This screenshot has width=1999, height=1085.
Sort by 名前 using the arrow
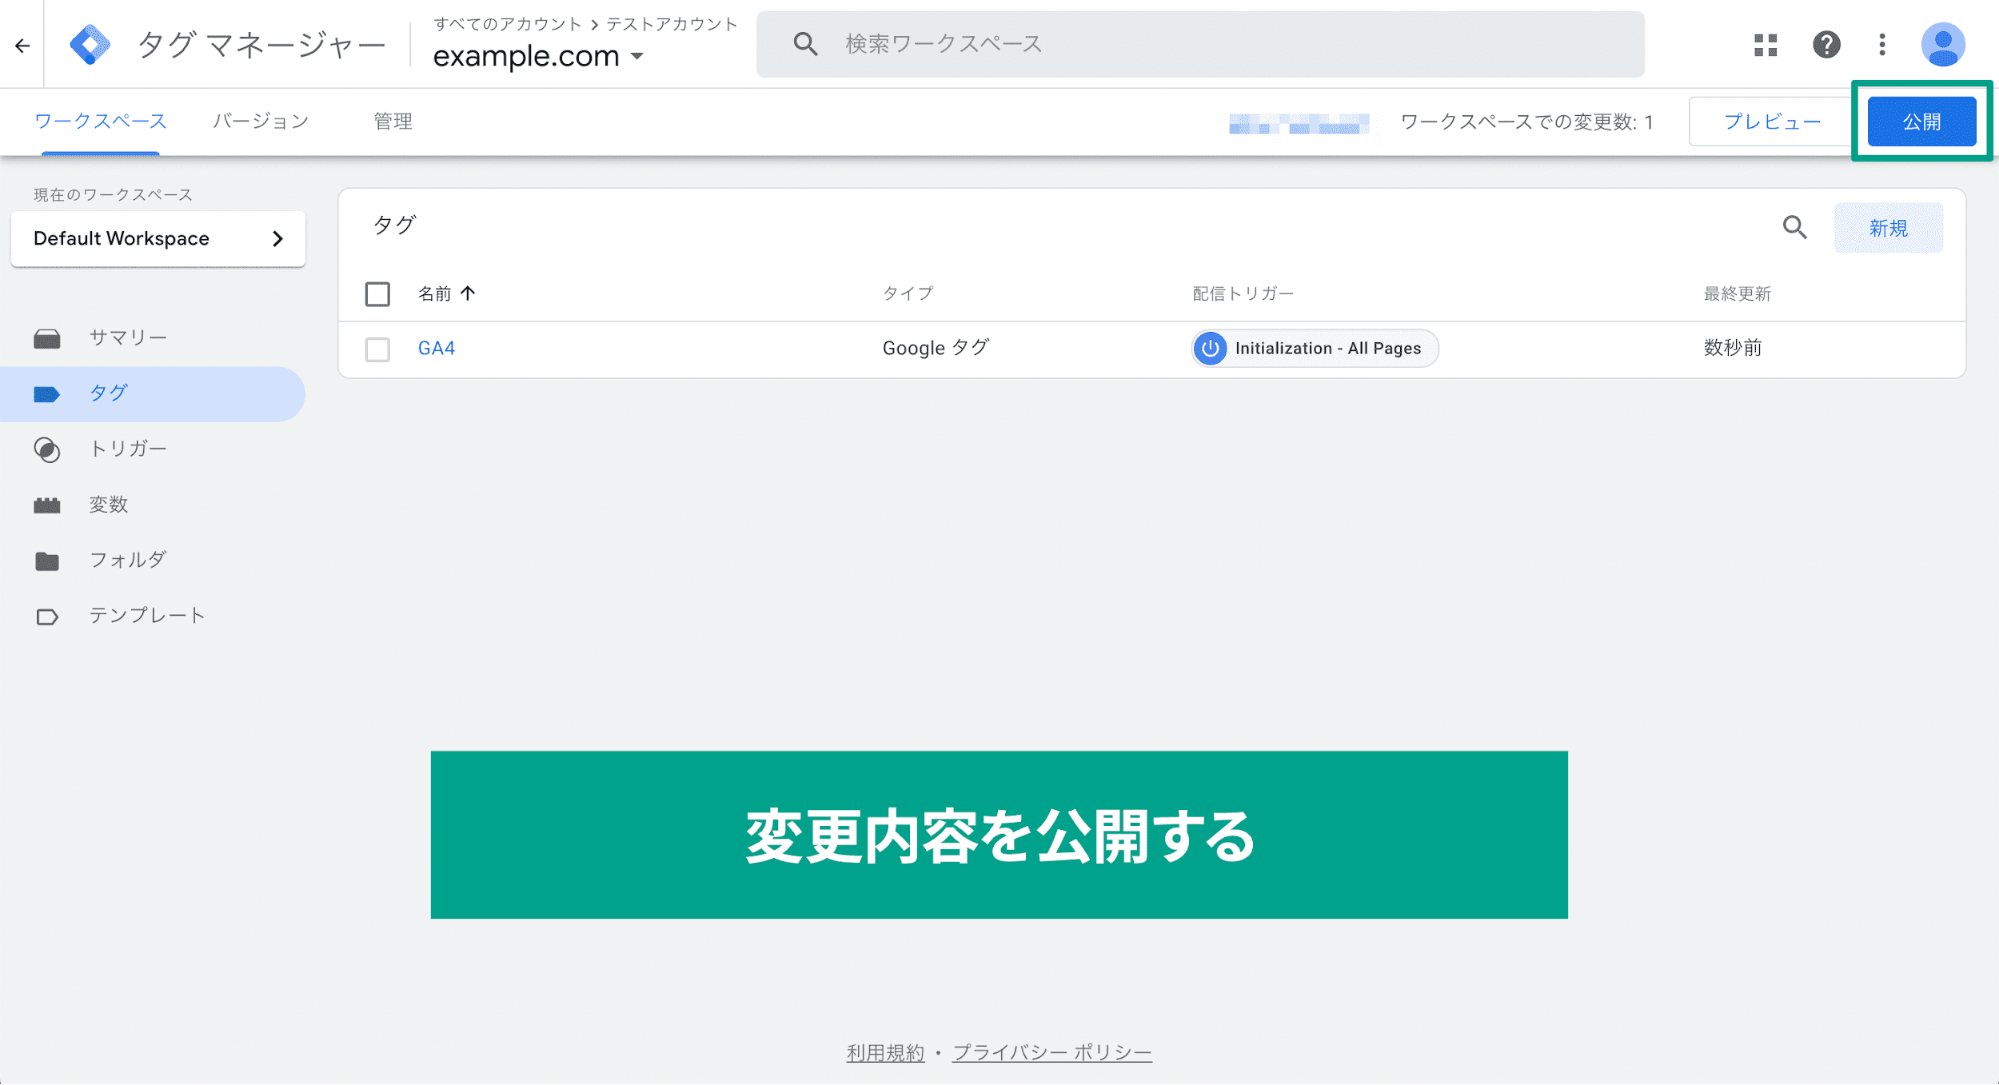tap(468, 293)
